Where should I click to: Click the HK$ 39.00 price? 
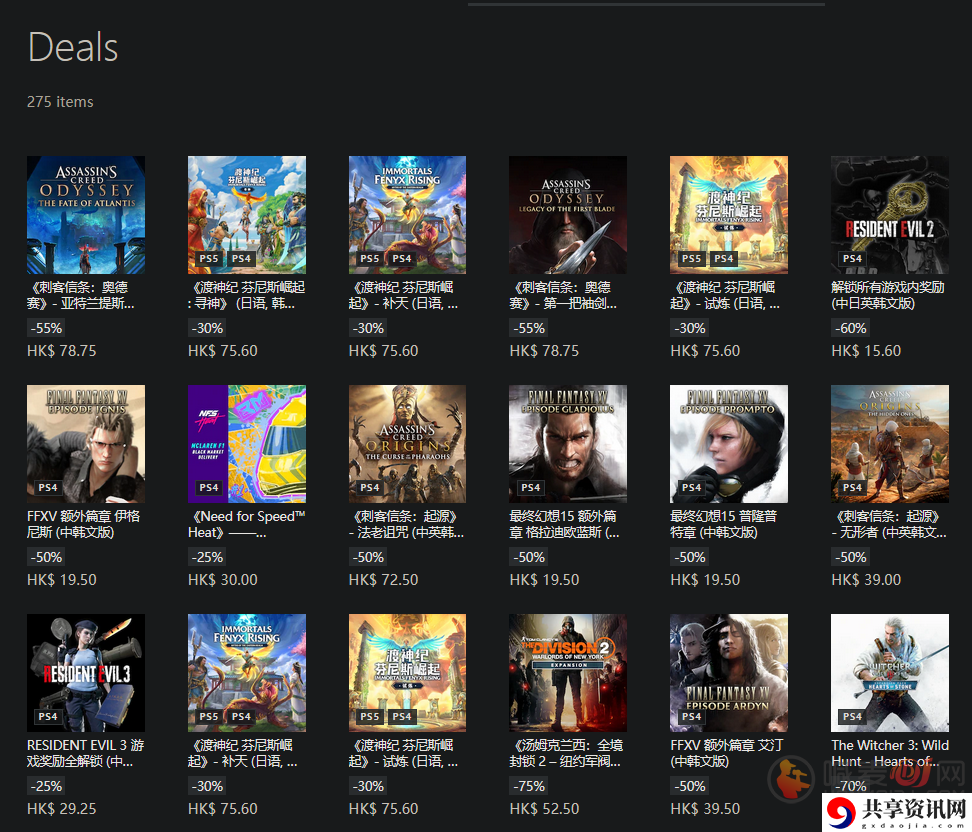(x=866, y=580)
